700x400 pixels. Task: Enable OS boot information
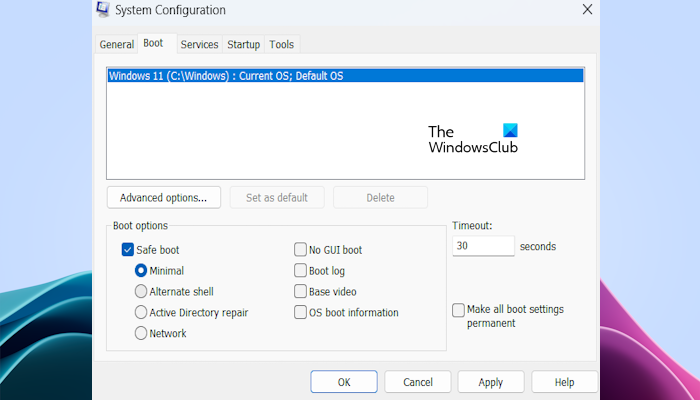pyautogui.click(x=300, y=312)
